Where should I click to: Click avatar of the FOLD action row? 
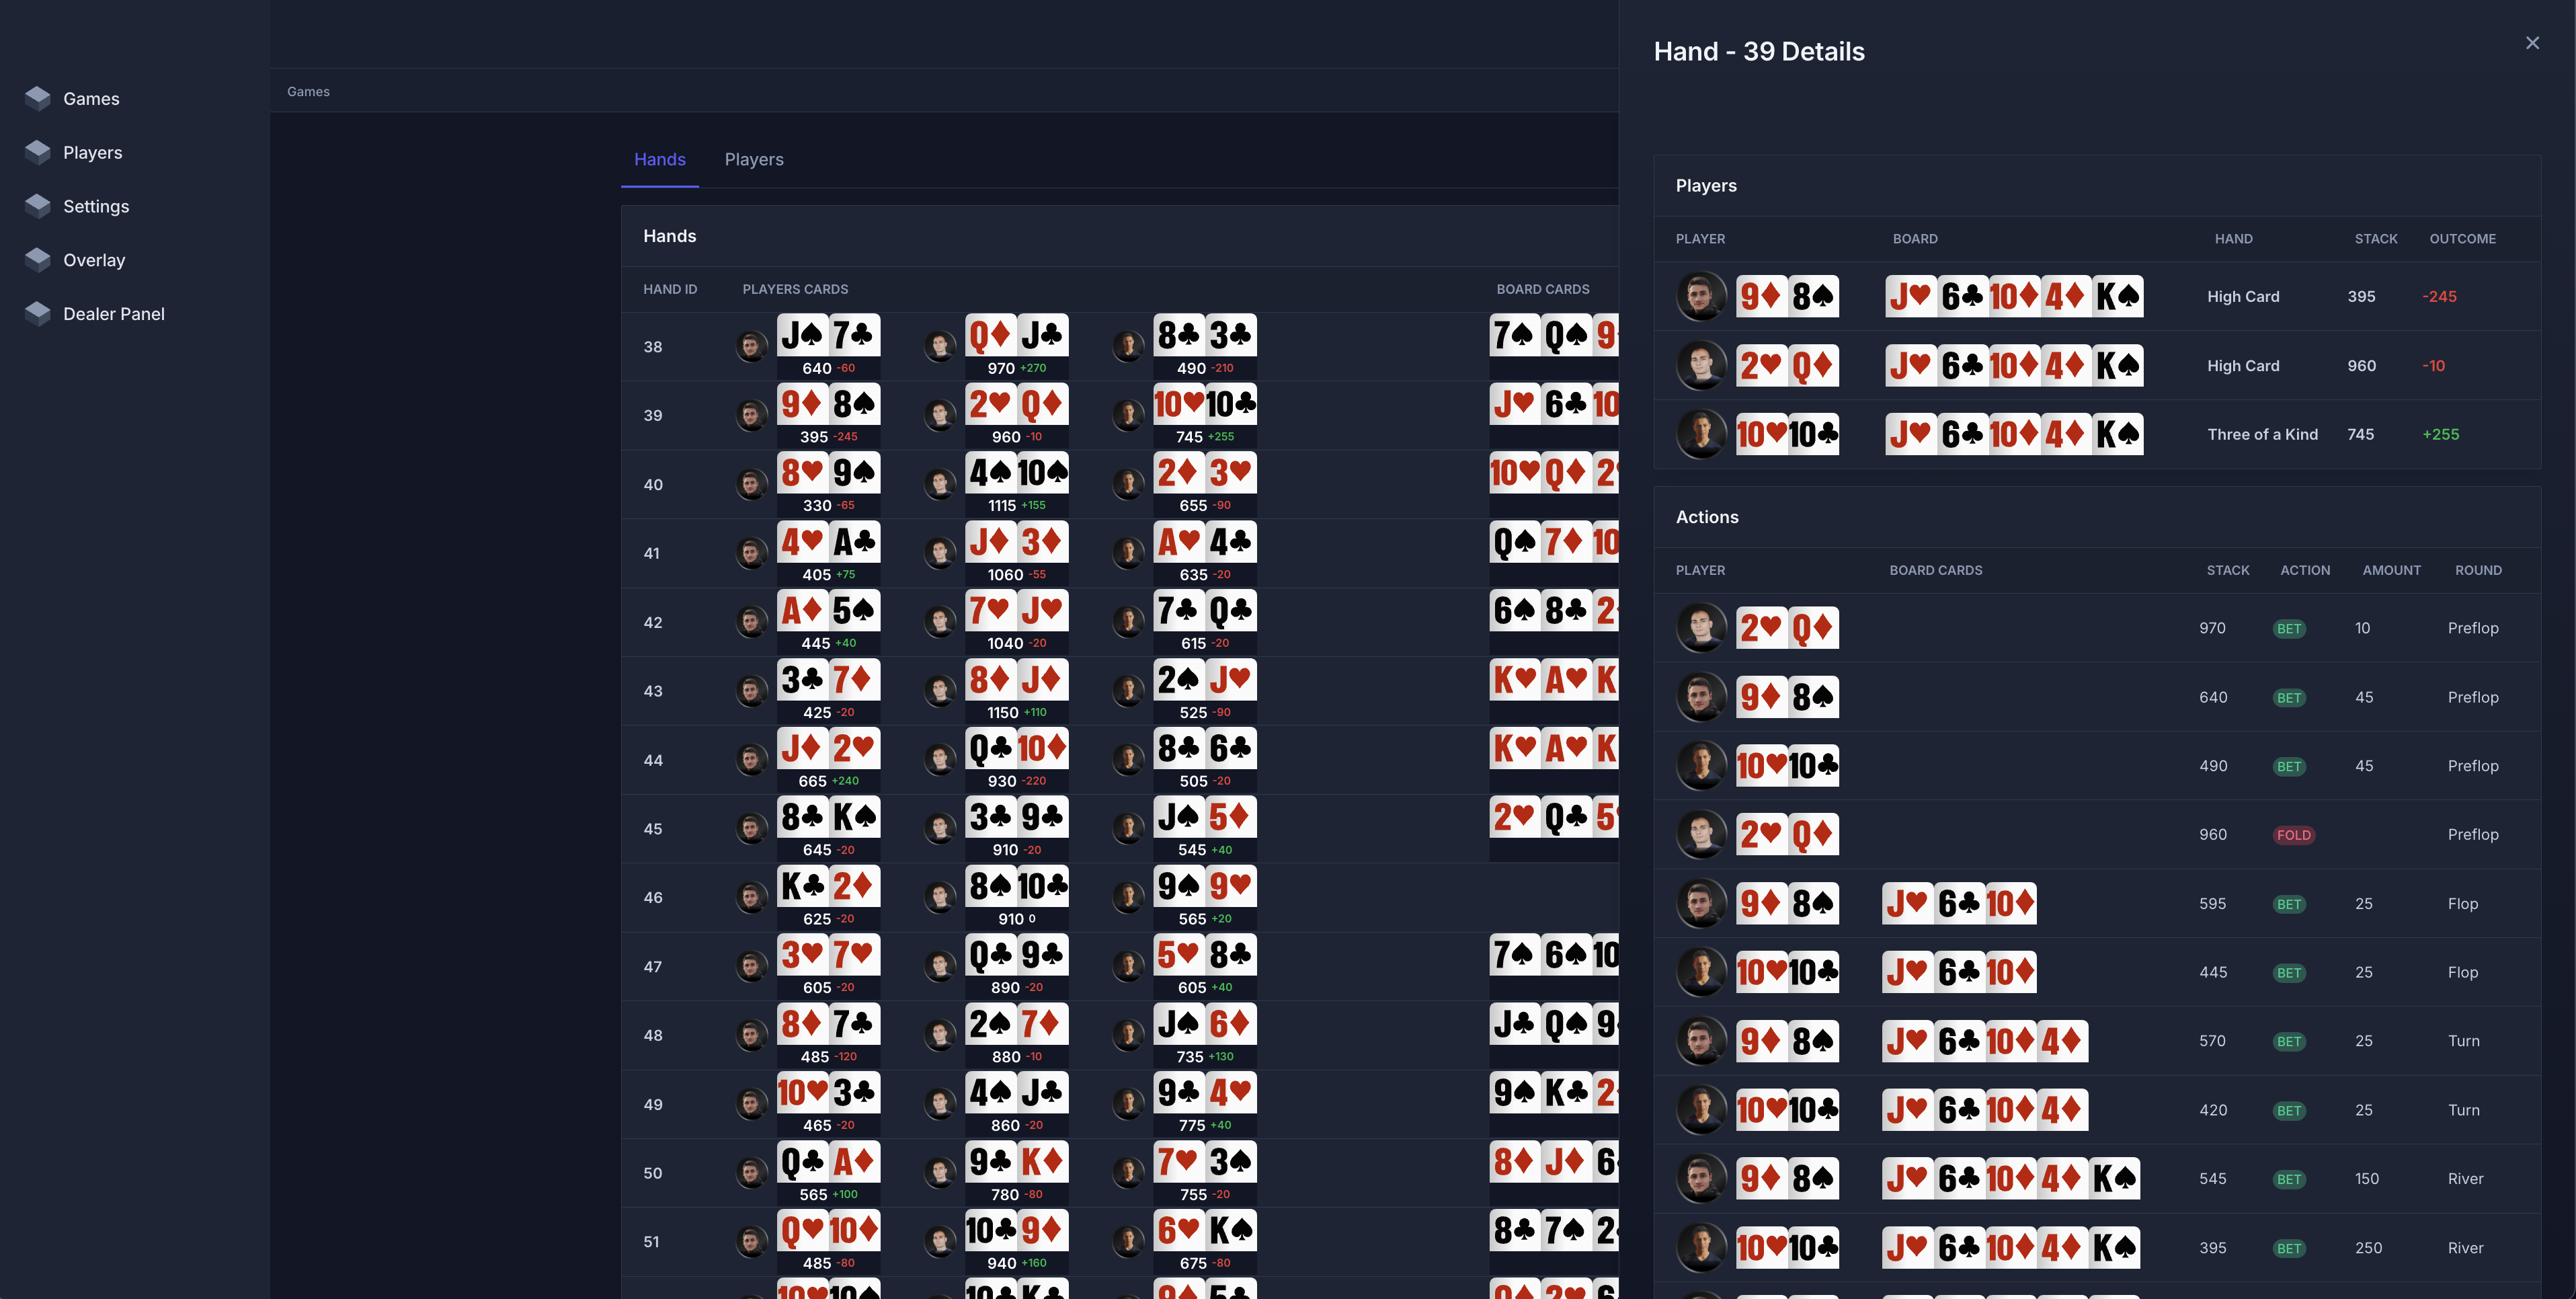pos(1701,834)
